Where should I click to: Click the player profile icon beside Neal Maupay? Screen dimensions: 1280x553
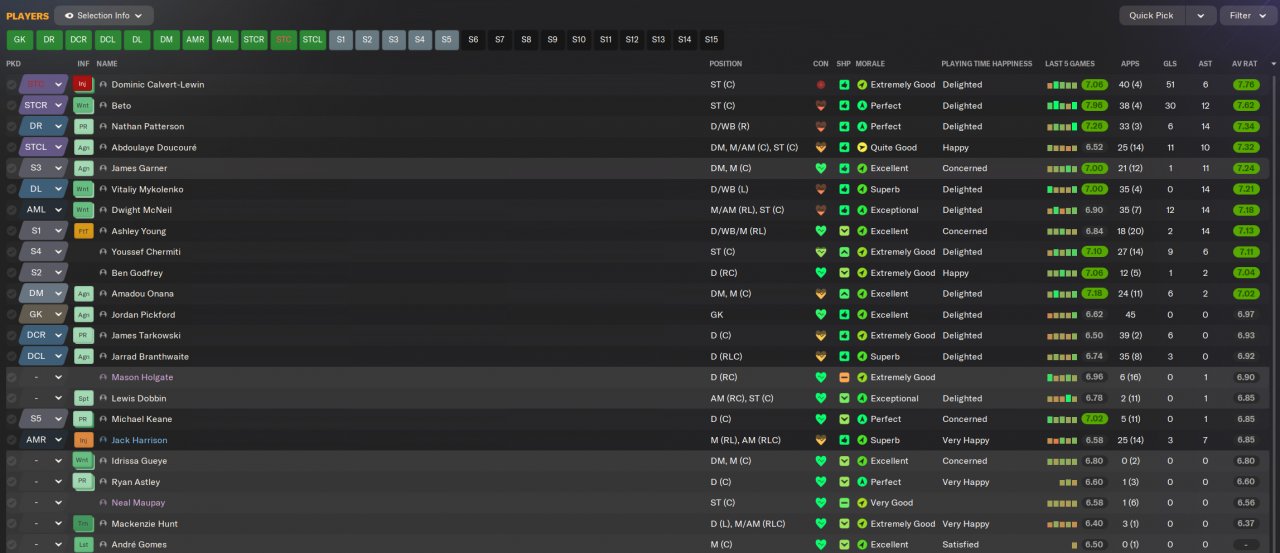(103, 503)
